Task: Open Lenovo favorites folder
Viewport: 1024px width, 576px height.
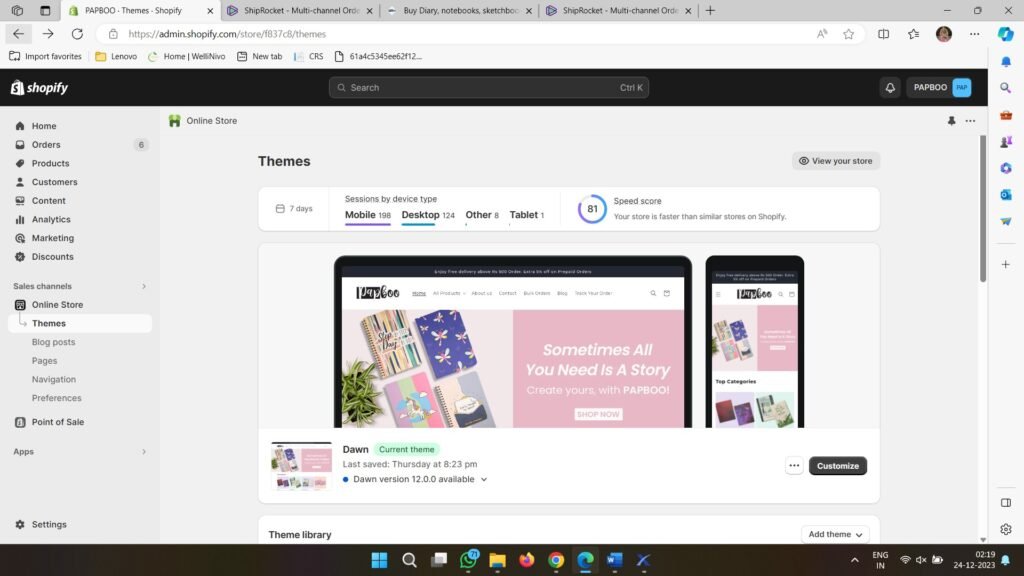Action: pos(116,56)
